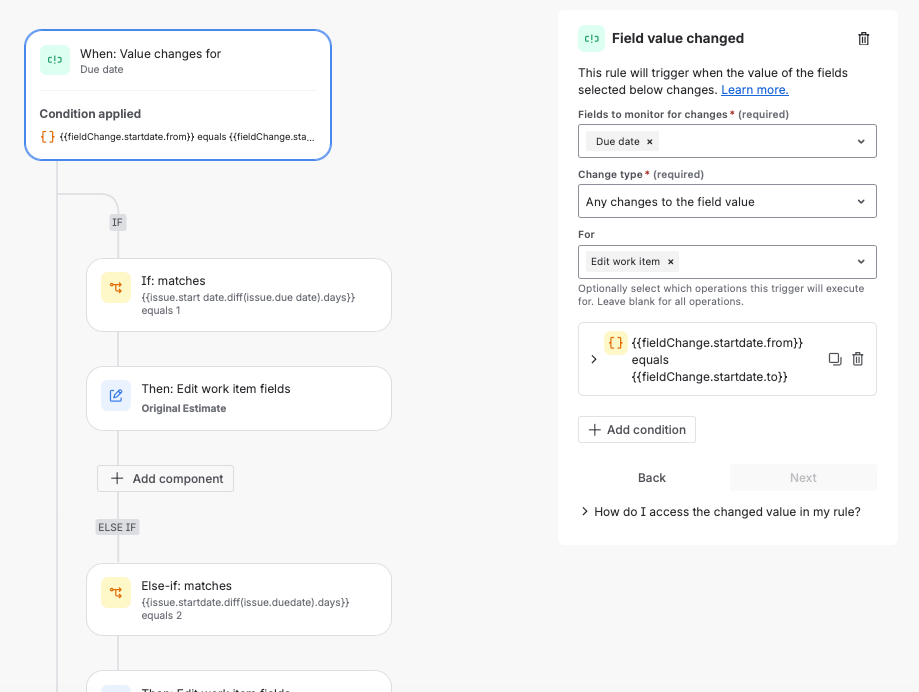Expand the fieldChange.startdate condition chevron
The height and width of the screenshot is (692, 919).
click(594, 359)
